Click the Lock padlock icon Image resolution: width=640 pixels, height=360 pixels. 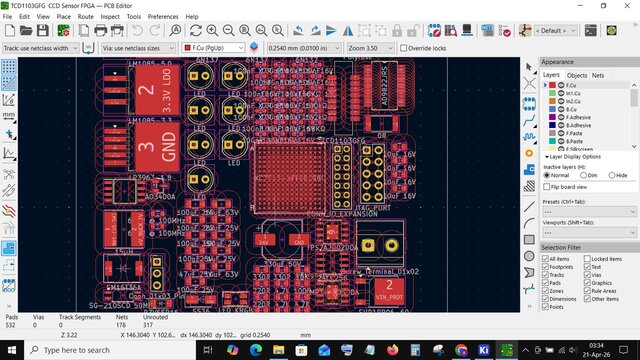point(397,31)
